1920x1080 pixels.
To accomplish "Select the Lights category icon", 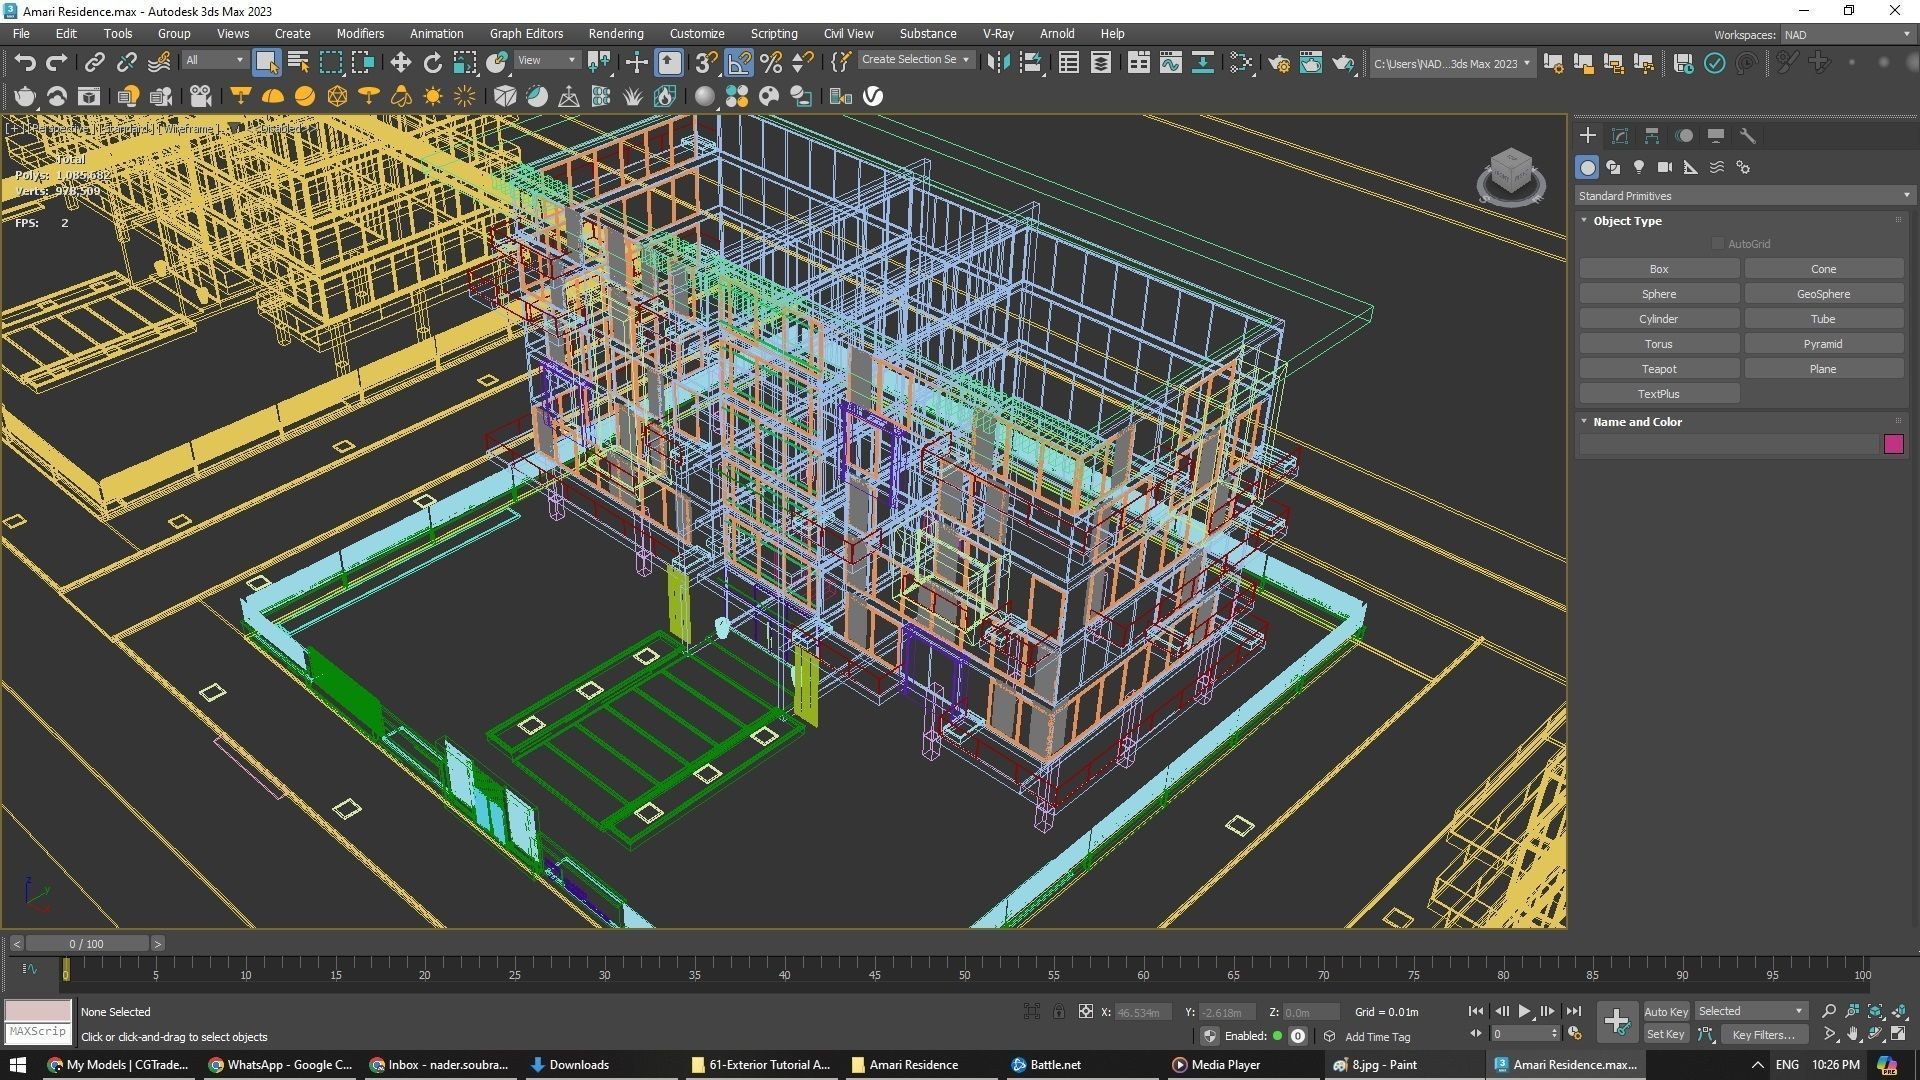I will point(1638,167).
